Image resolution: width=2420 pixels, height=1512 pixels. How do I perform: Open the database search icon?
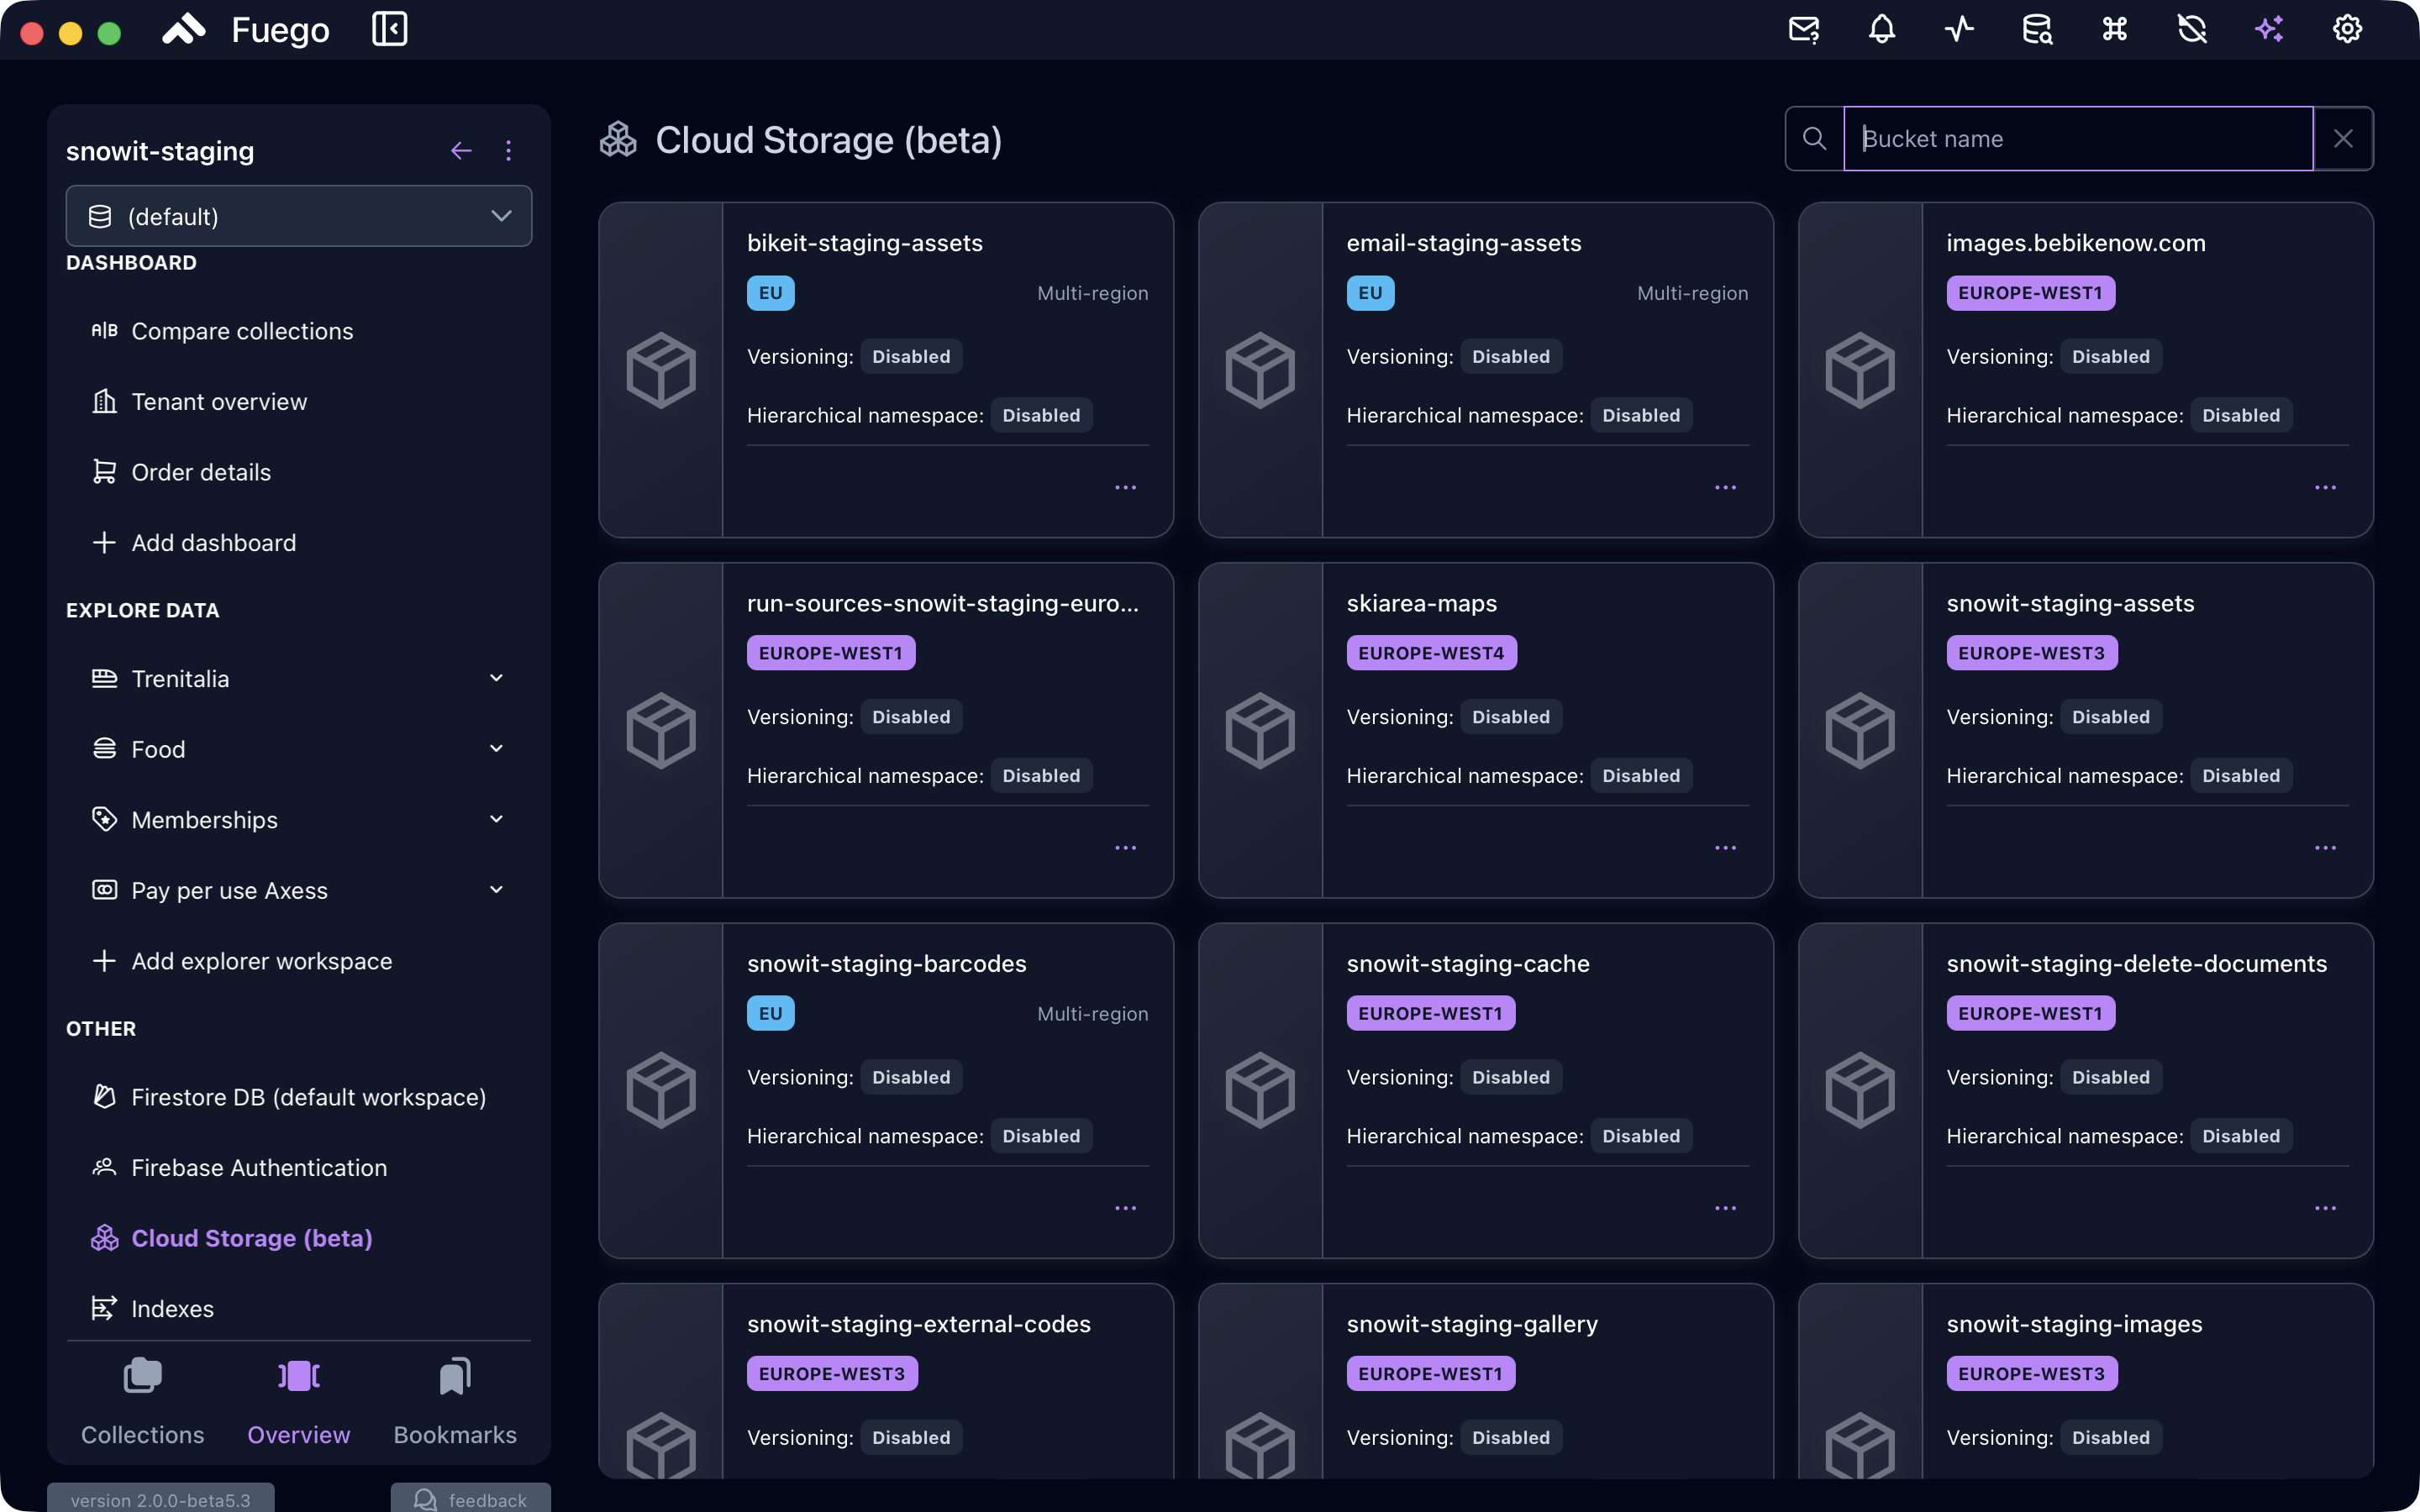[2037, 29]
